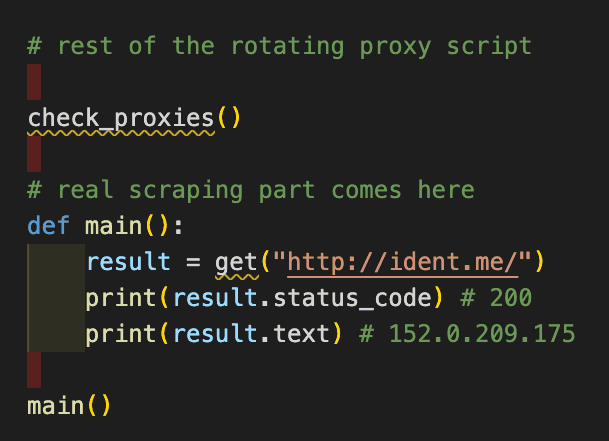Click the 'real scraping part comes here' comment

pos(251,190)
